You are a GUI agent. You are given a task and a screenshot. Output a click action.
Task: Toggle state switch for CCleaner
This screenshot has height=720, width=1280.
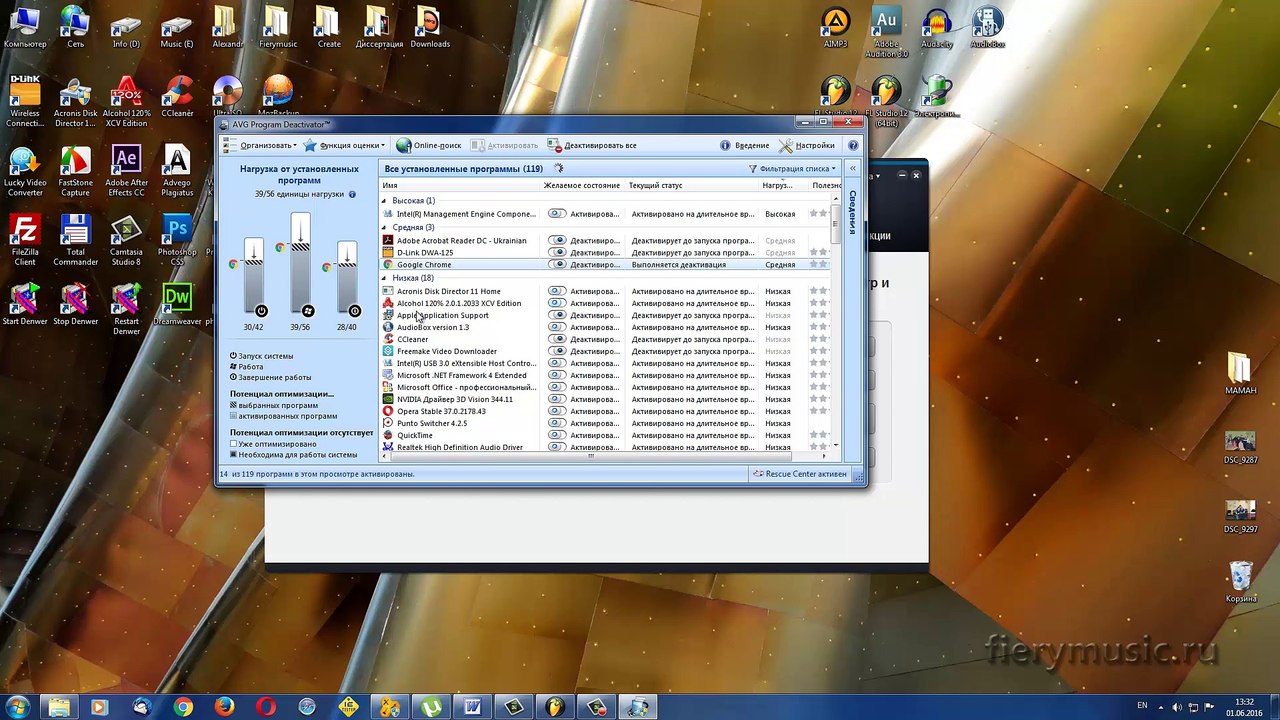[557, 339]
